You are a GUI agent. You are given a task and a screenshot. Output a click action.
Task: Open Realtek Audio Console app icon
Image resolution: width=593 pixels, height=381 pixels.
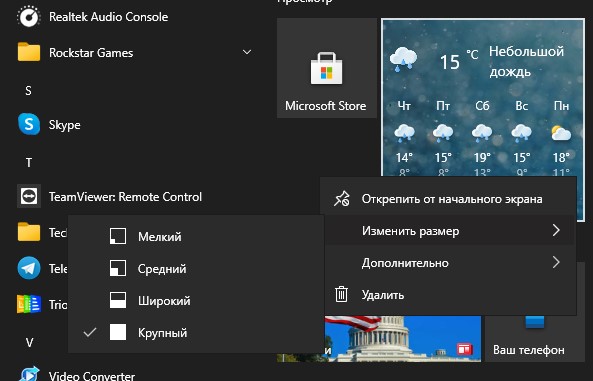[29, 16]
